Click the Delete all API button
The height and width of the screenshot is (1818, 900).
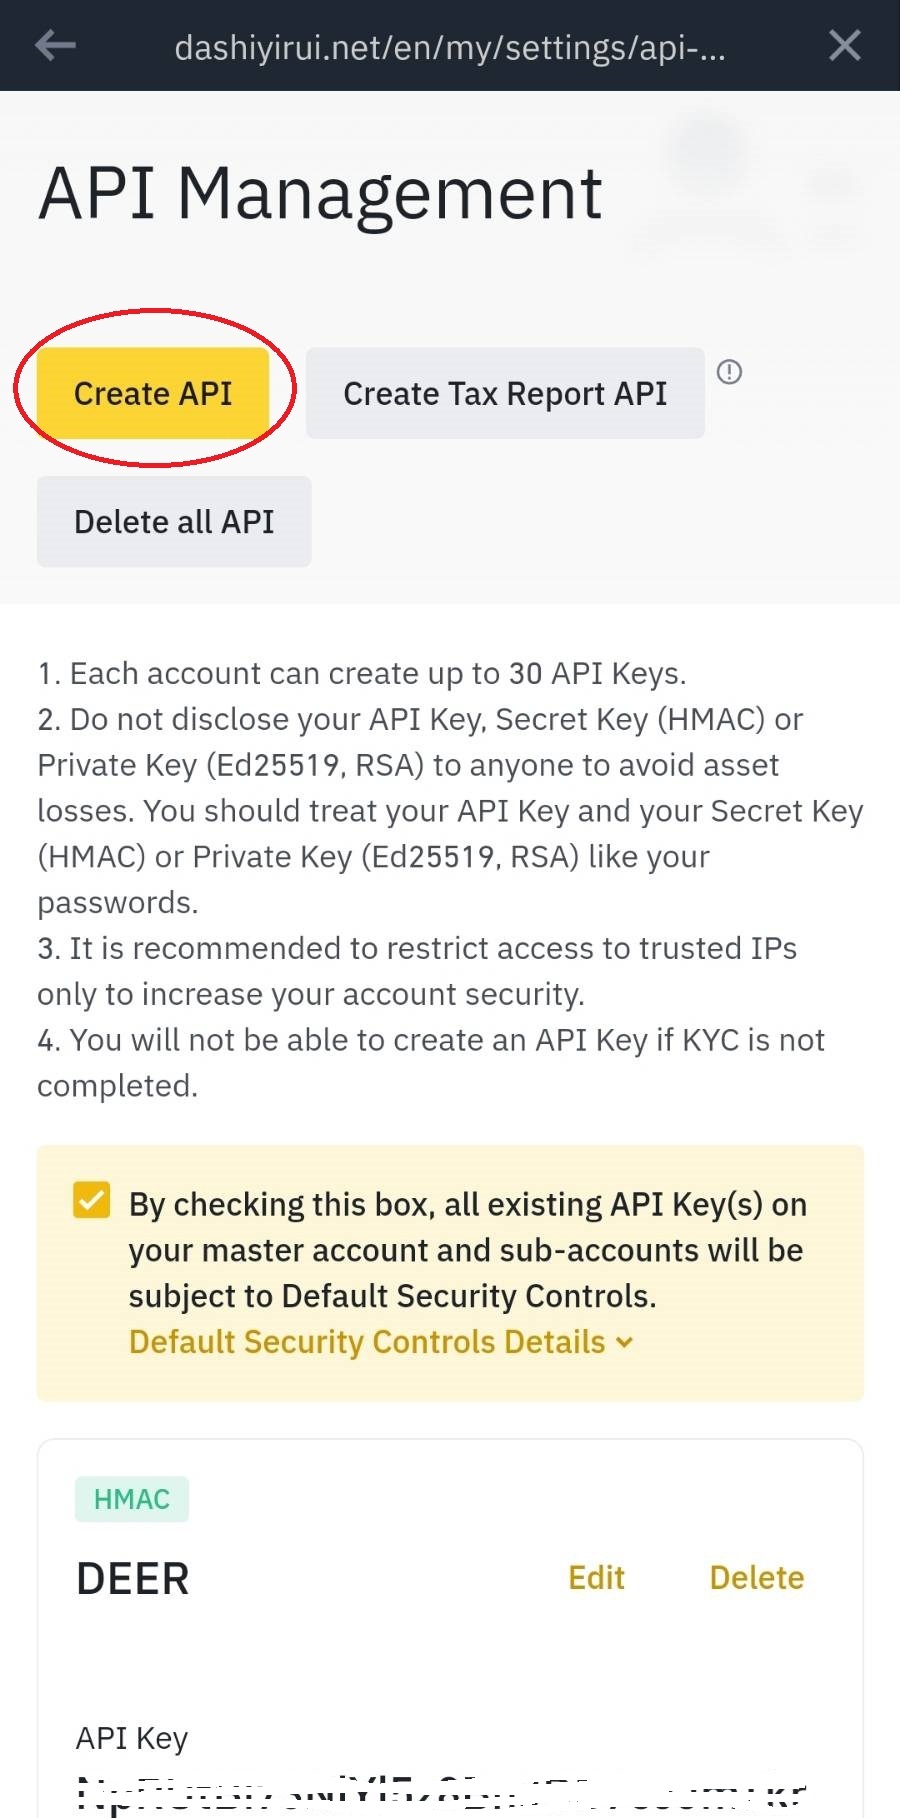point(174,522)
